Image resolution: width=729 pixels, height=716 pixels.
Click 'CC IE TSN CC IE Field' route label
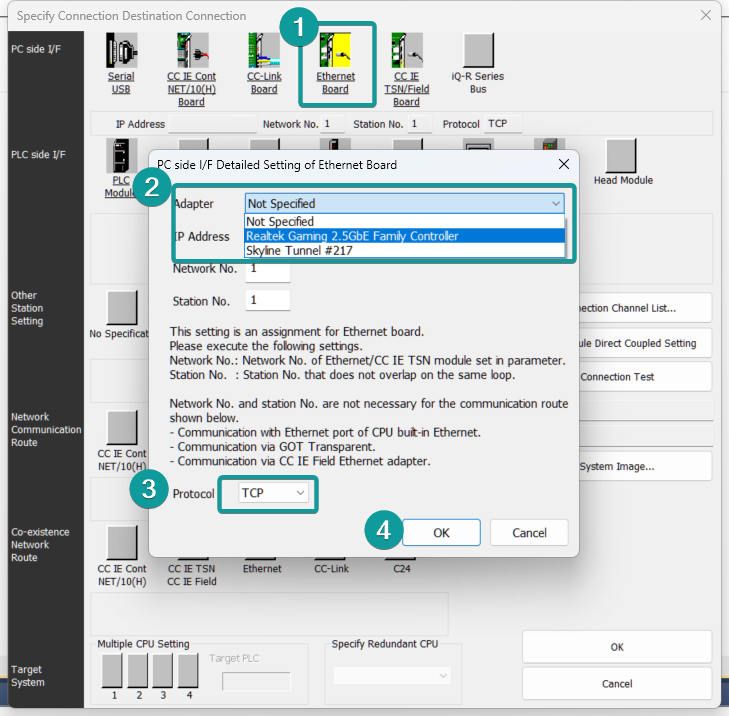tap(192, 575)
